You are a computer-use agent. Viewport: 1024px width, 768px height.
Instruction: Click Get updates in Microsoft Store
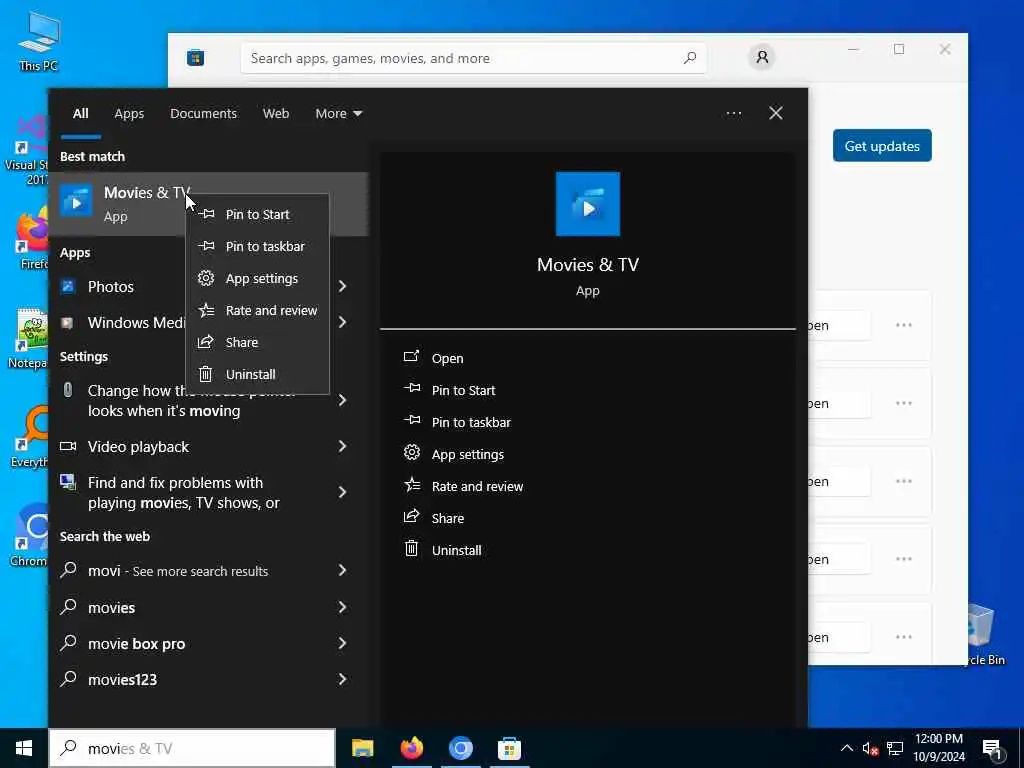[x=882, y=146]
